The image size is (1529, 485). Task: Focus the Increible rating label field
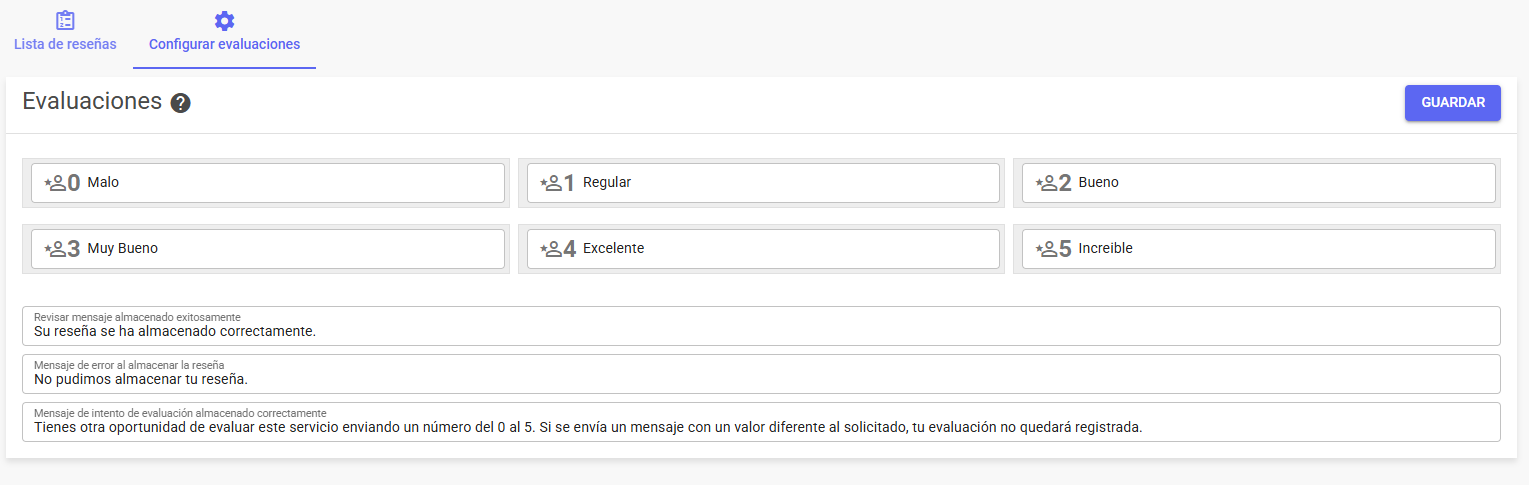(1258, 249)
